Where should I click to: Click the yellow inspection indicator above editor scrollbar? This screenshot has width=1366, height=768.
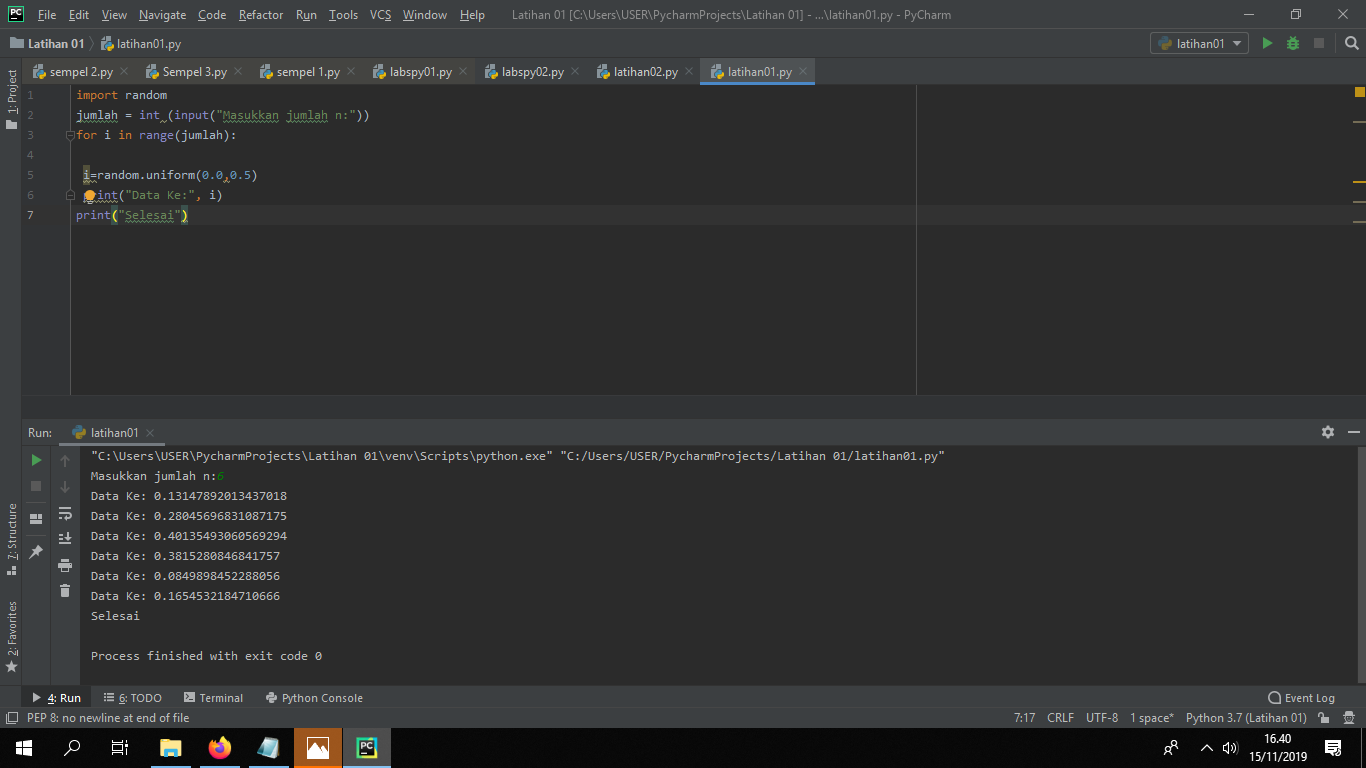[x=1360, y=92]
